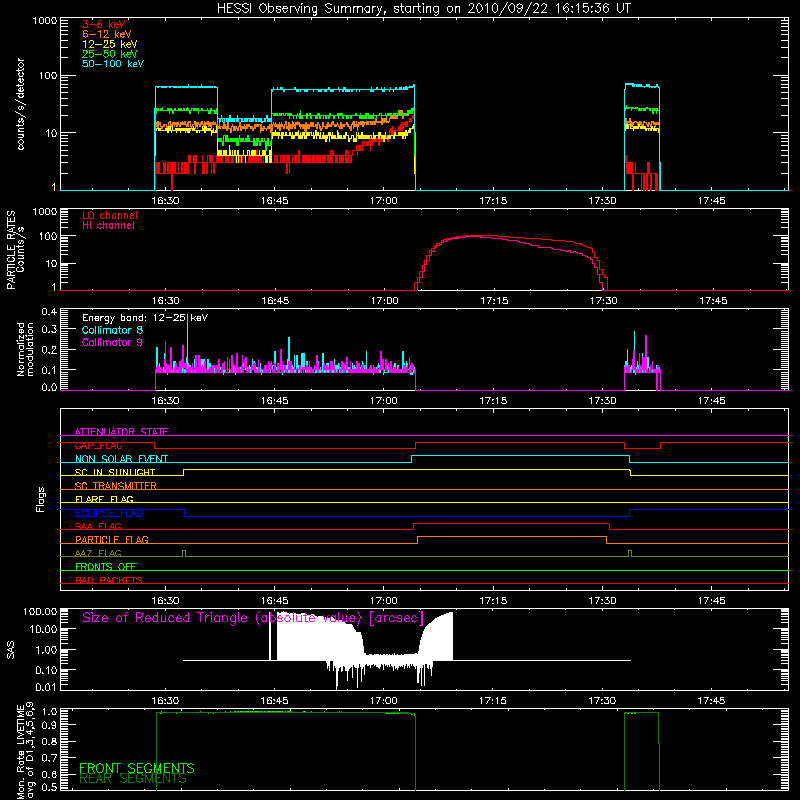The width and height of the screenshot is (800, 800).
Task: Select the GAP_FLAG label
Action: [98, 445]
